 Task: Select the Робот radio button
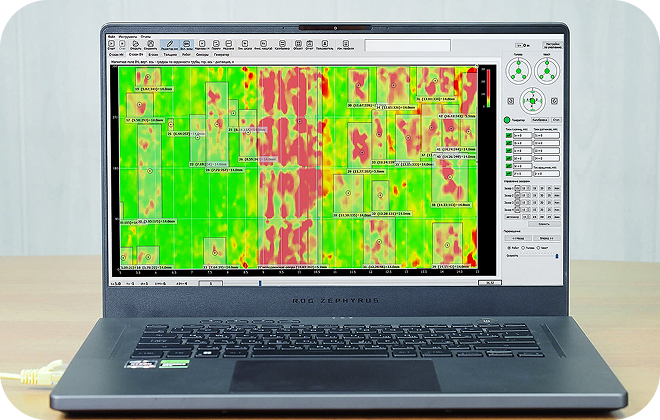pyautogui.click(x=511, y=249)
